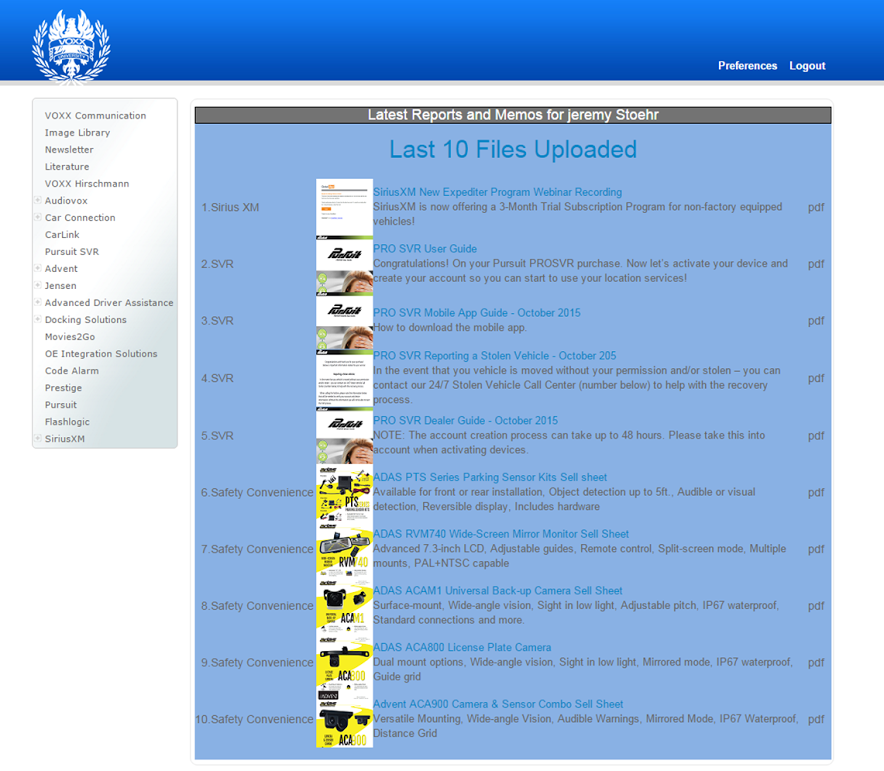Image resolution: width=884 pixels, height=771 pixels.
Task: Click pdf for PRO SVR Dealer Guide row
Action: (x=816, y=436)
